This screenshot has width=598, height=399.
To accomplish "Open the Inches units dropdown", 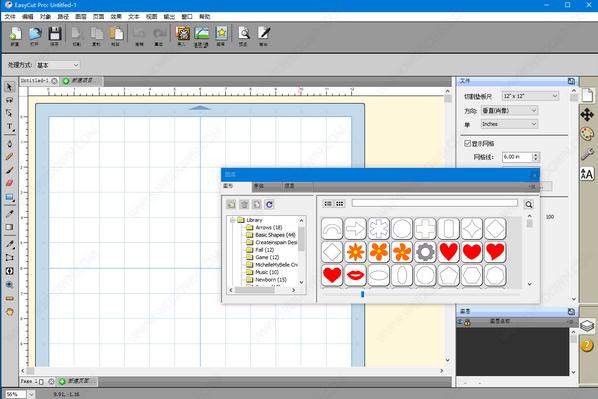I will 509,124.
